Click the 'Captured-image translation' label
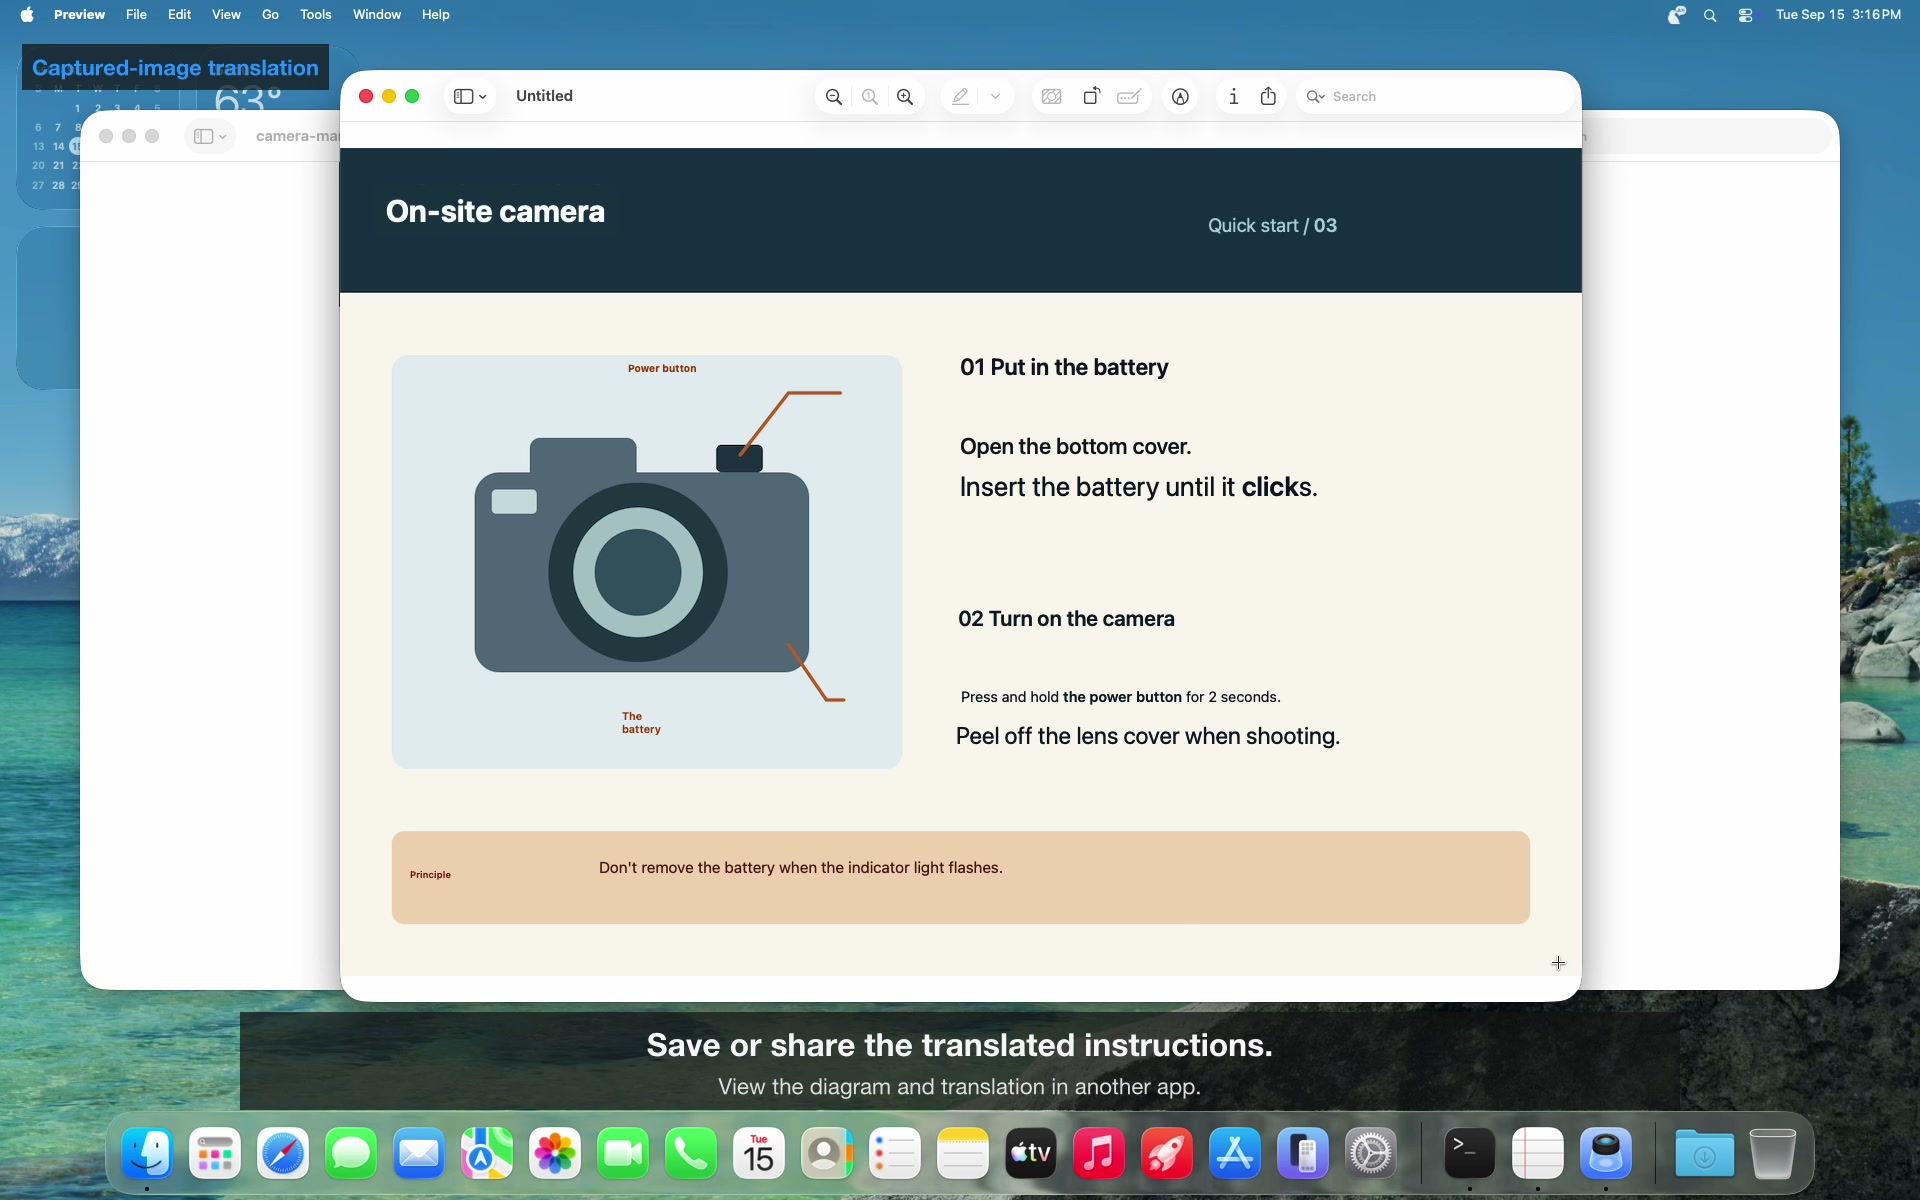Image resolution: width=1920 pixels, height=1200 pixels. click(175, 68)
